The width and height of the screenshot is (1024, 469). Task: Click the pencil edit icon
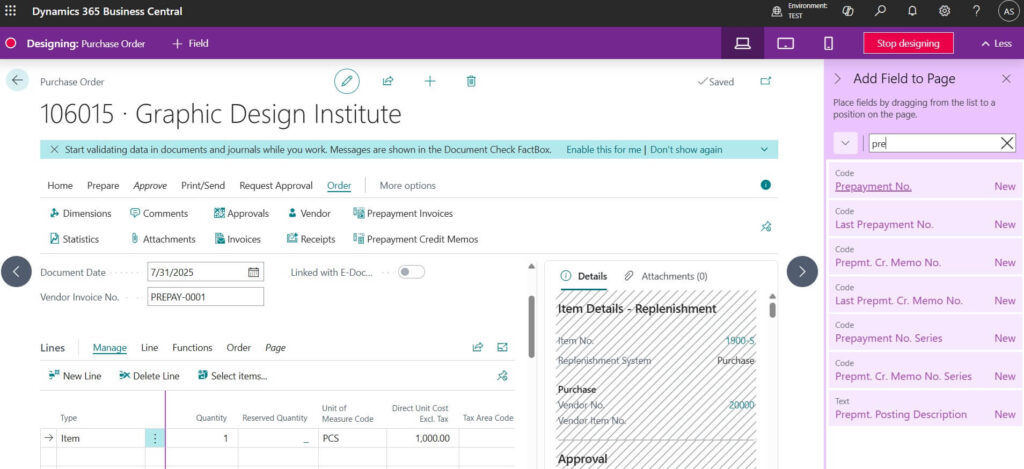pyautogui.click(x=347, y=82)
